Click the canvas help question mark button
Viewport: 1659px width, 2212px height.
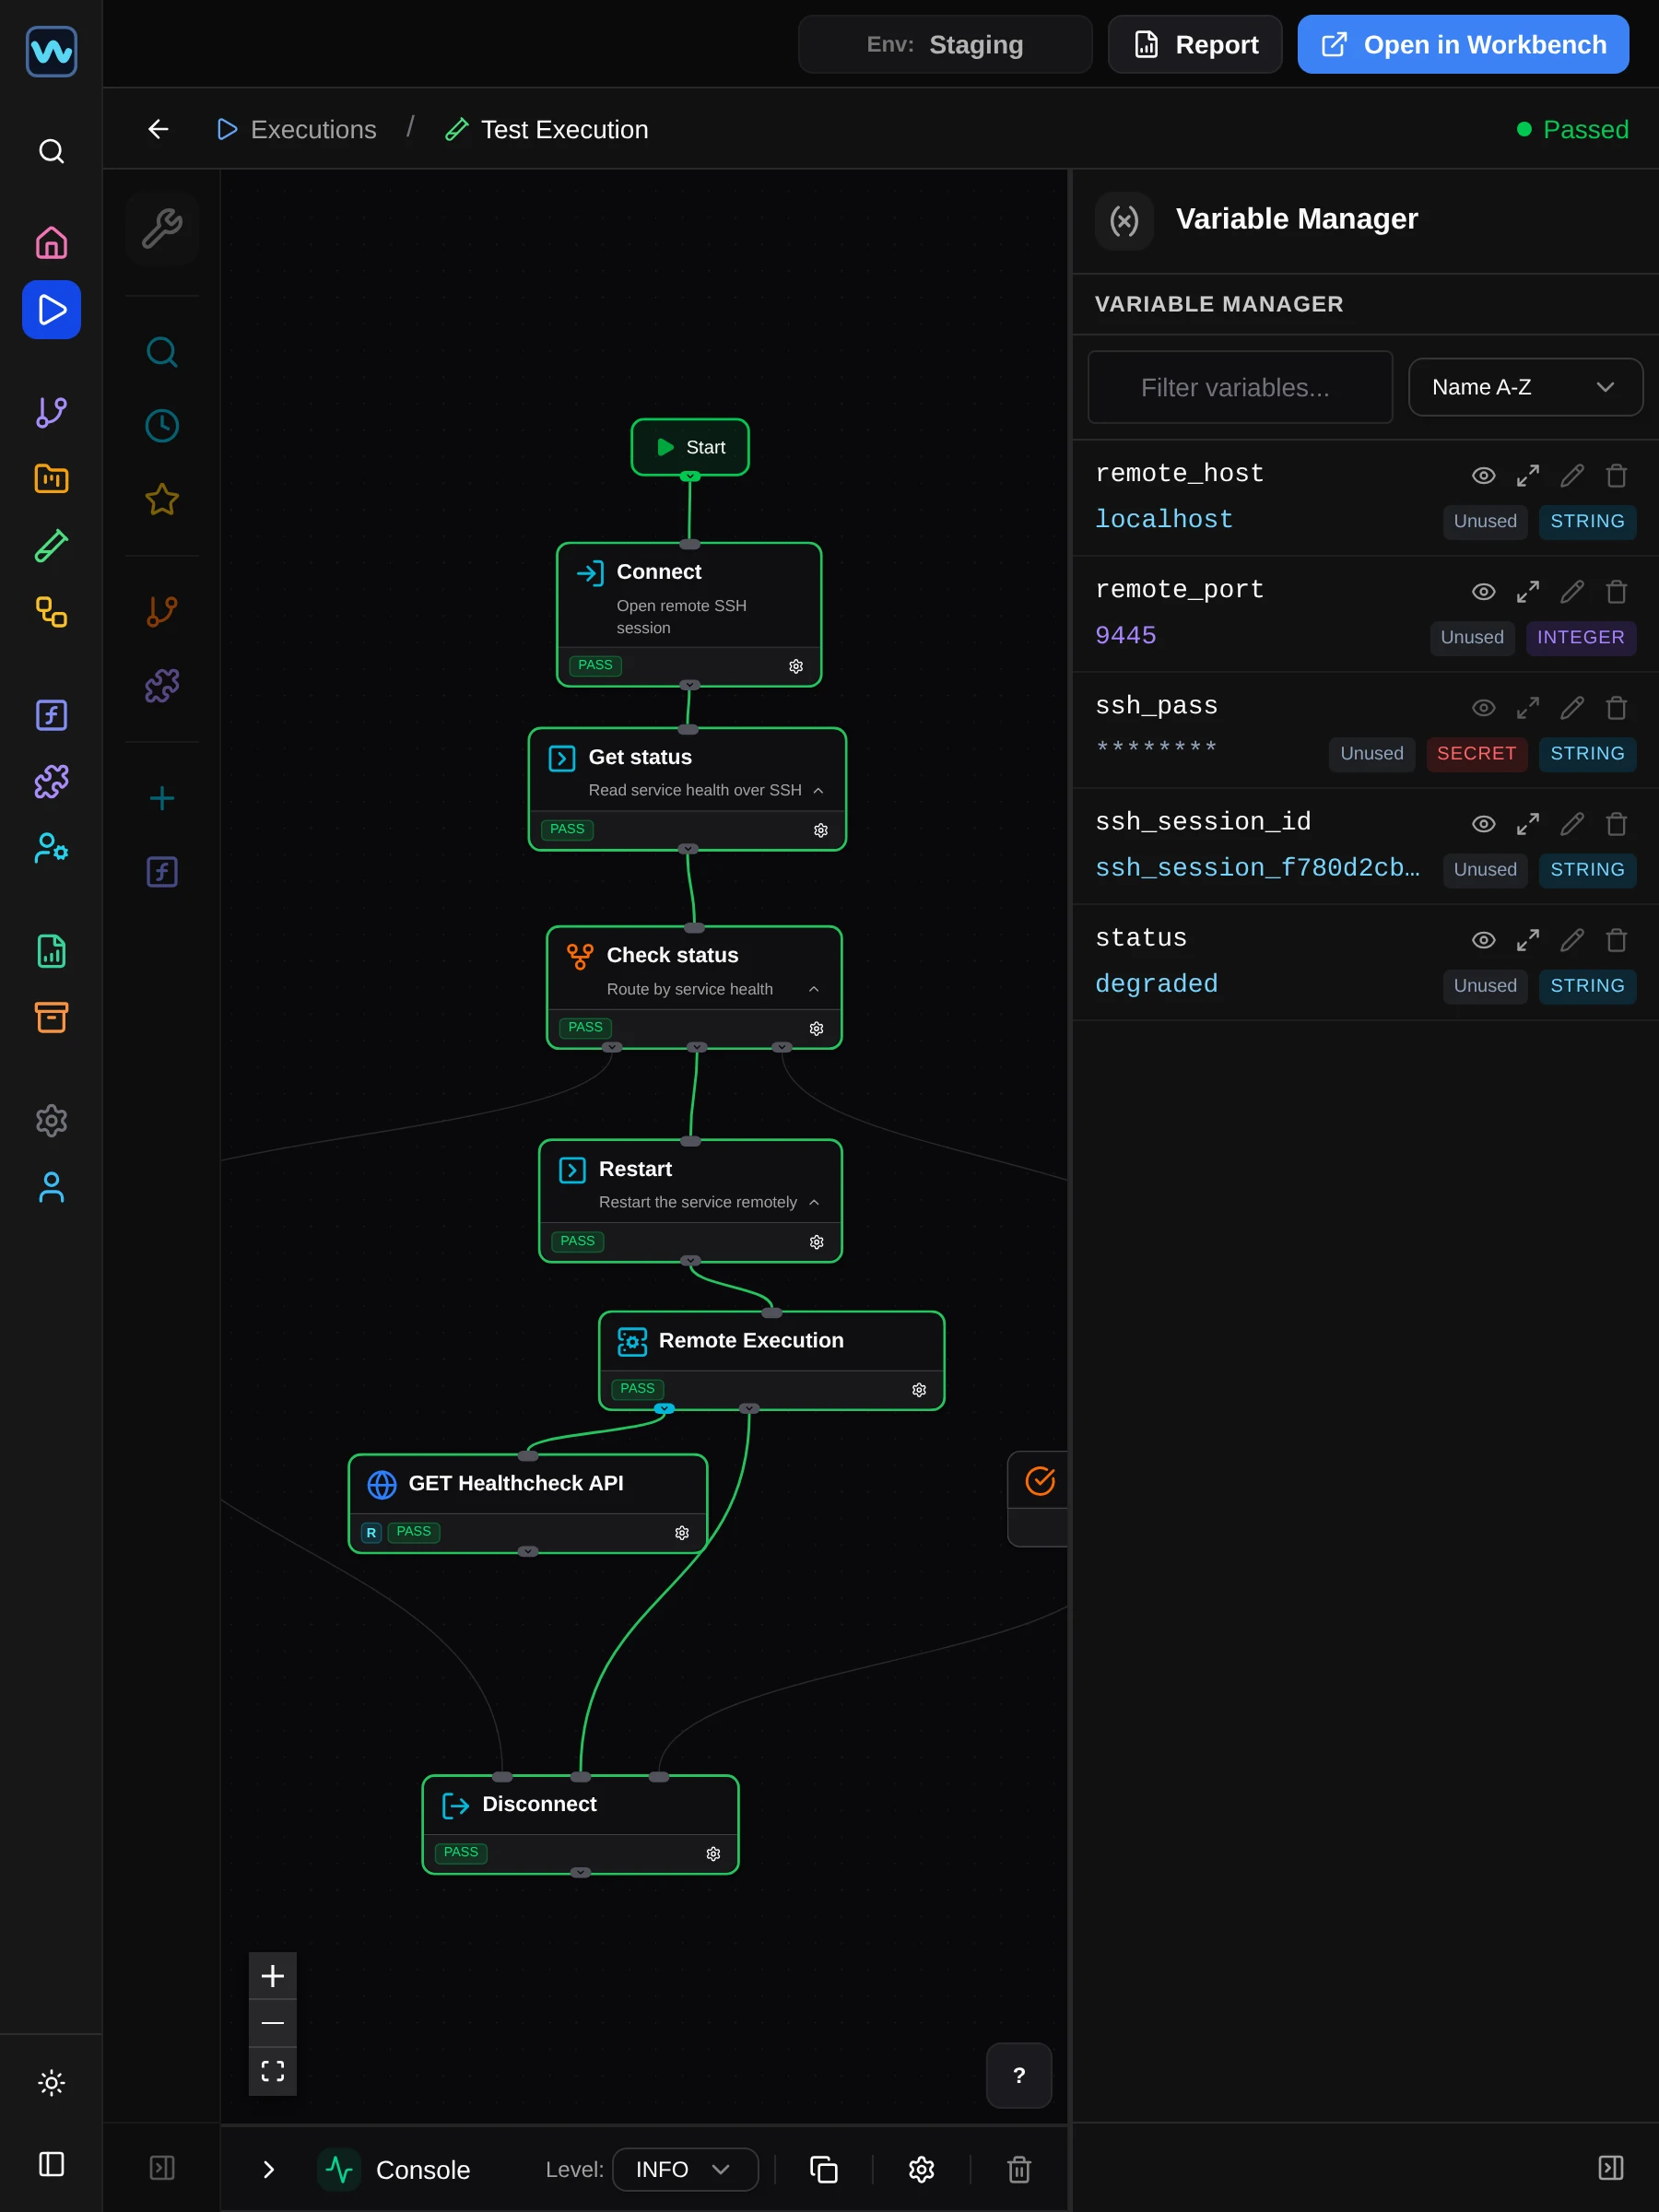(1019, 2075)
